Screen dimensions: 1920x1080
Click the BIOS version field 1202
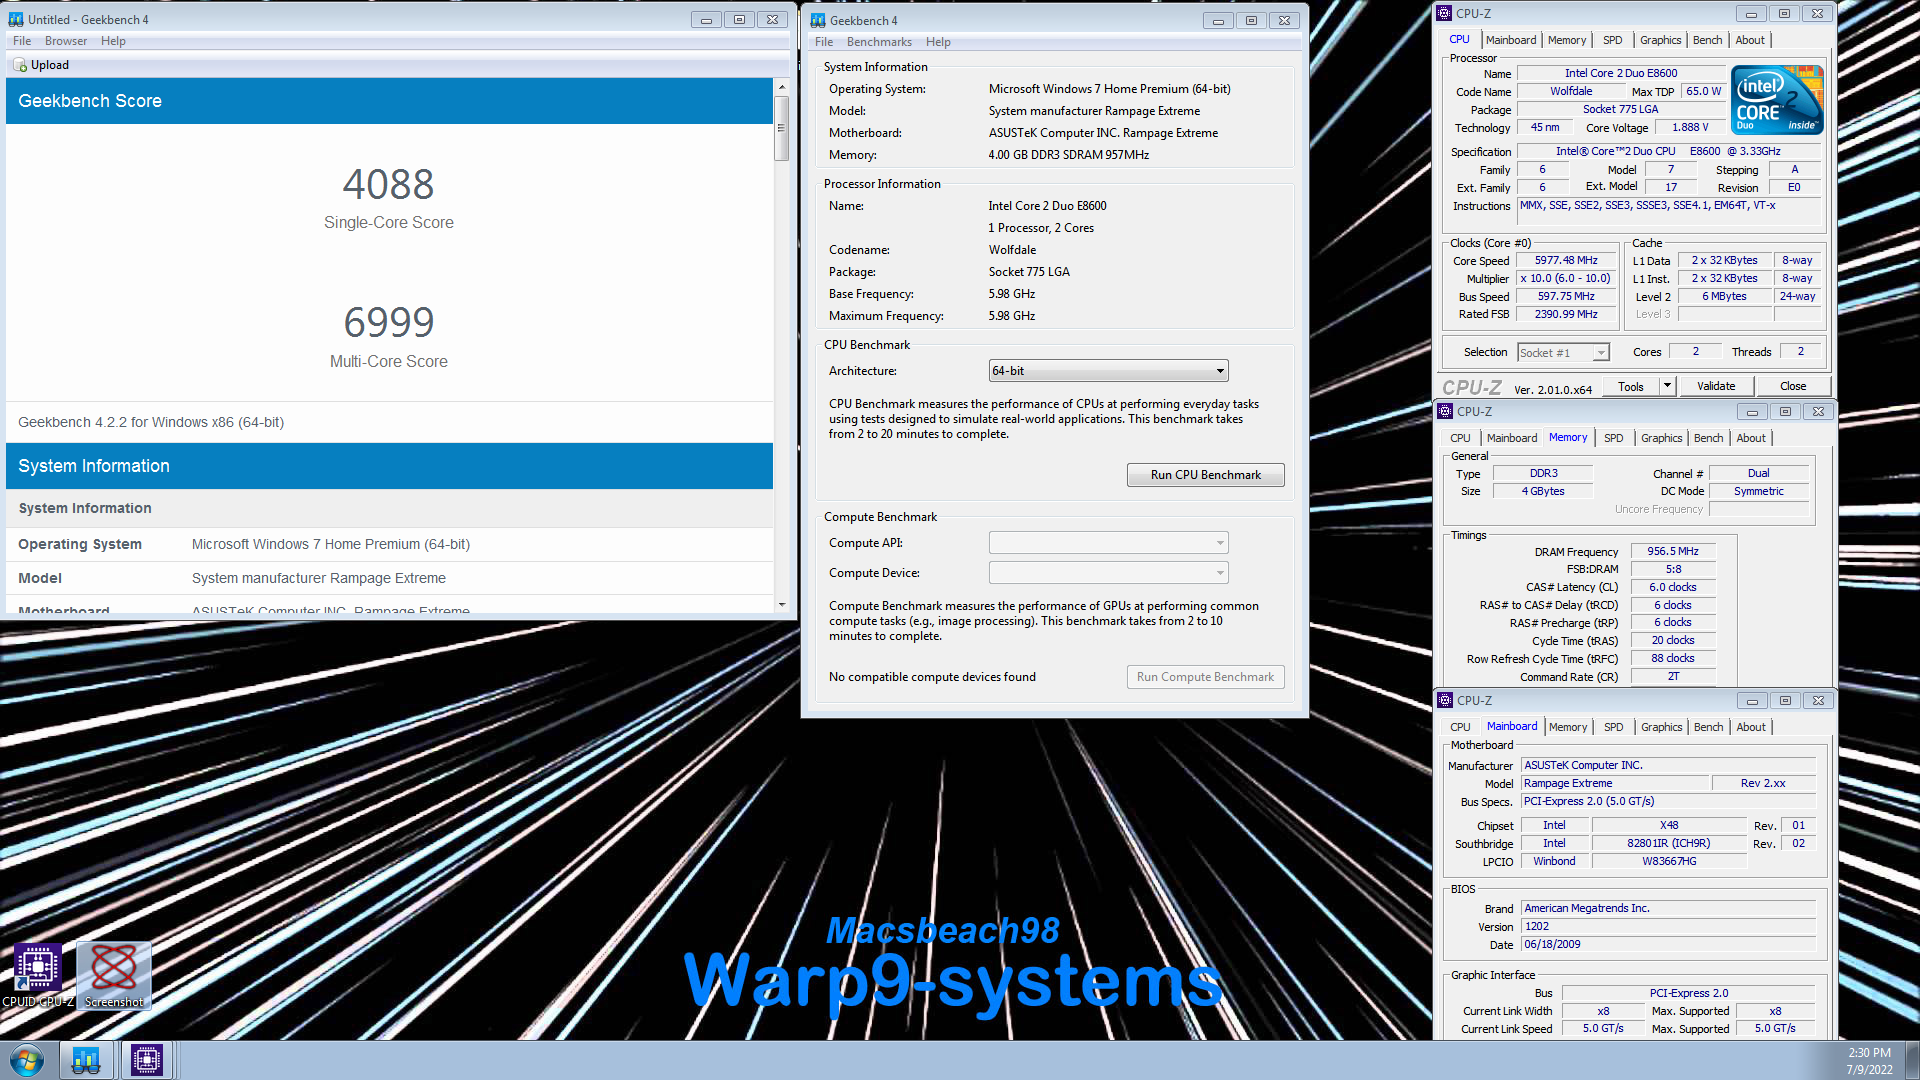click(x=1668, y=926)
